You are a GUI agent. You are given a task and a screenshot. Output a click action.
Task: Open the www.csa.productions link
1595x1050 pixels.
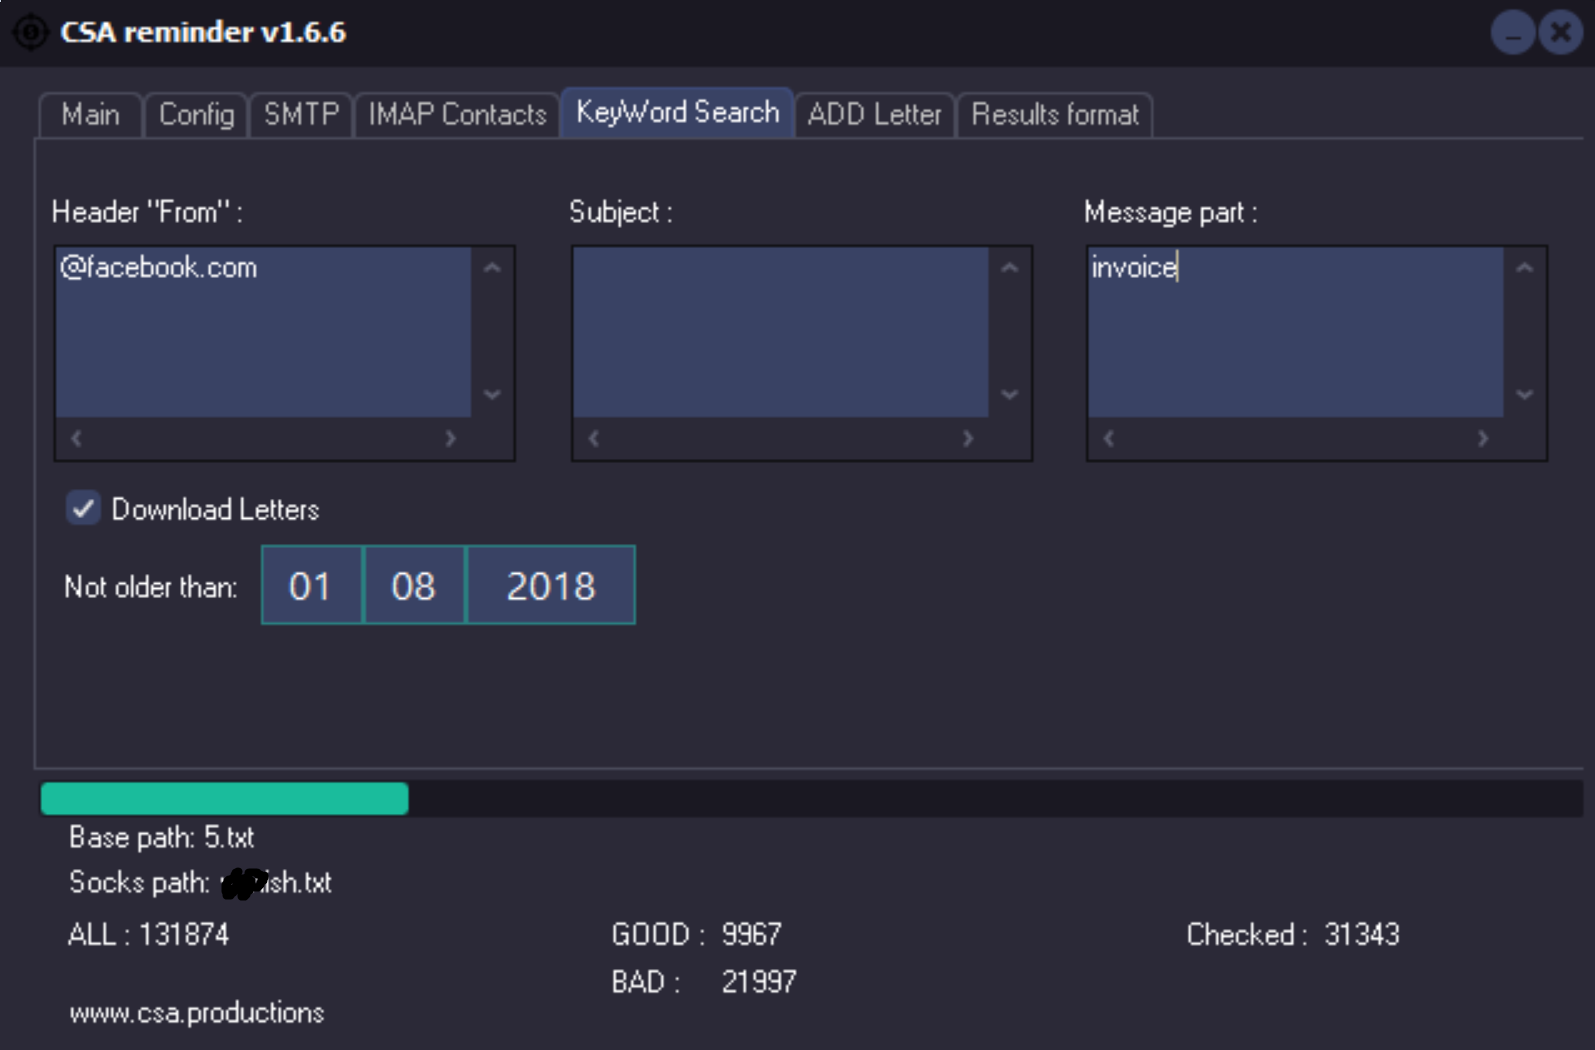(x=197, y=1013)
